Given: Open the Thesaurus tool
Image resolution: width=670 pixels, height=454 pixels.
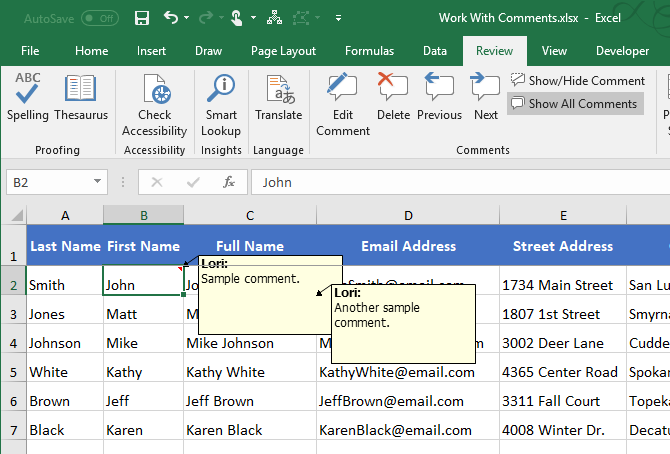Looking at the screenshot, I should (x=81, y=98).
